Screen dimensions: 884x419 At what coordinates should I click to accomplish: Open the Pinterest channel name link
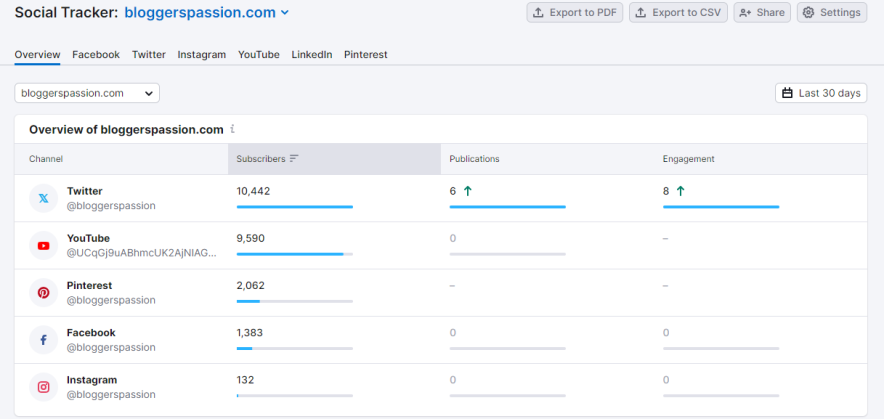point(90,285)
